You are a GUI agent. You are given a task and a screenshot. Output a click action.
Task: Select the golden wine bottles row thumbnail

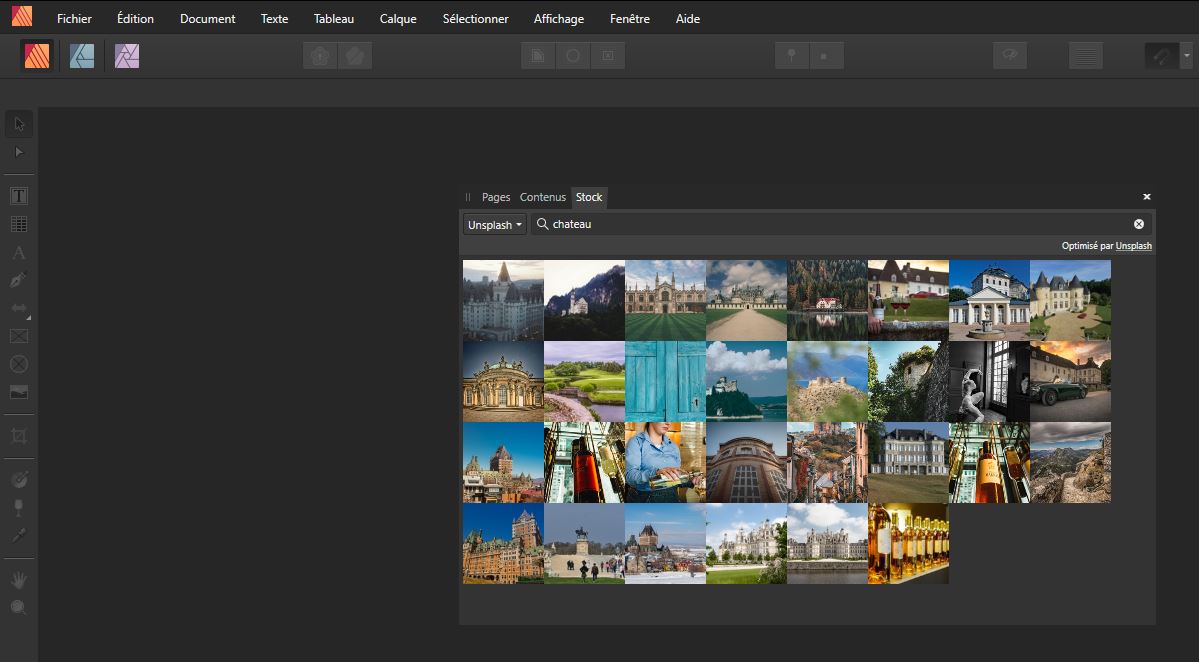[908, 544]
